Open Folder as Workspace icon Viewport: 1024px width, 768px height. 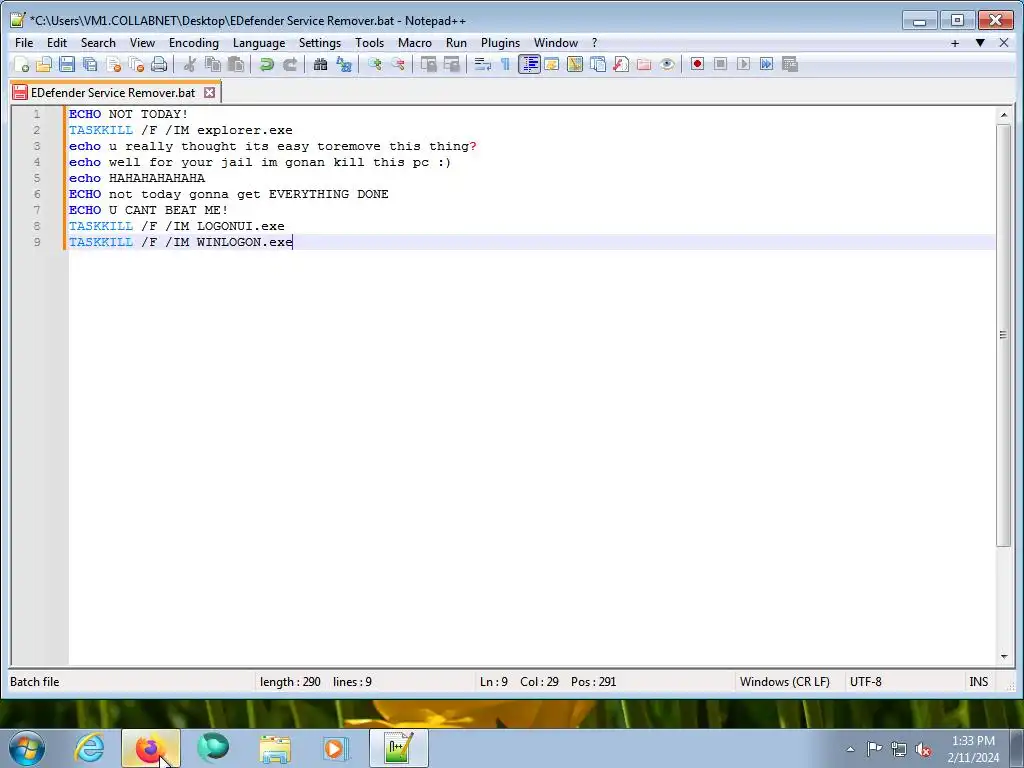[644, 64]
